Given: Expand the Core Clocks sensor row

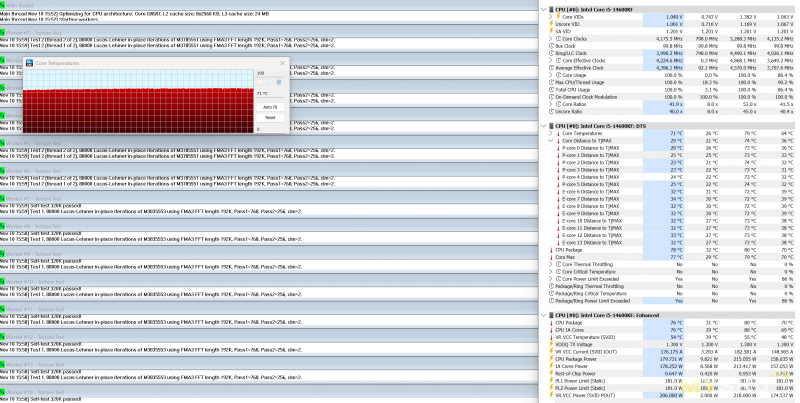Looking at the screenshot, I should point(548,39).
